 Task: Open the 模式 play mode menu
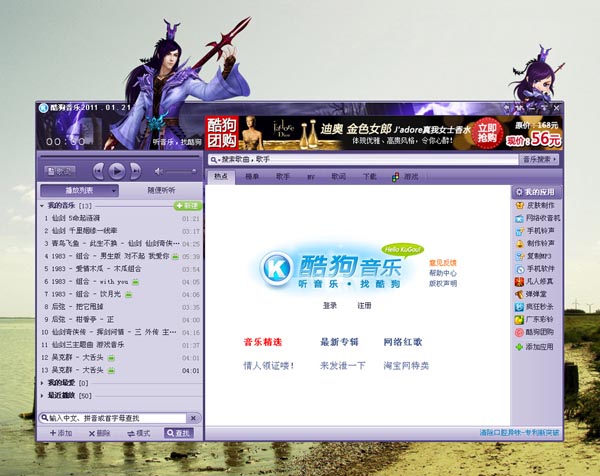[x=139, y=433]
